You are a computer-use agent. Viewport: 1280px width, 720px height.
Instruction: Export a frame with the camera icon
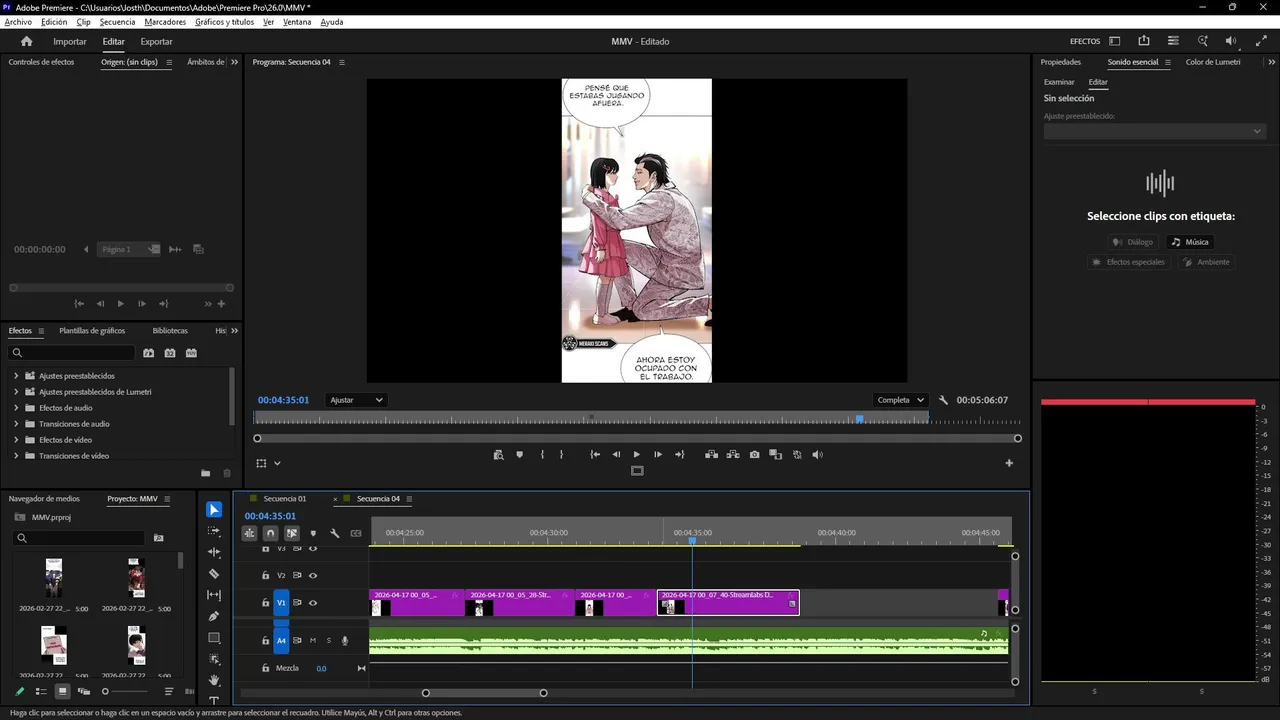click(754, 455)
